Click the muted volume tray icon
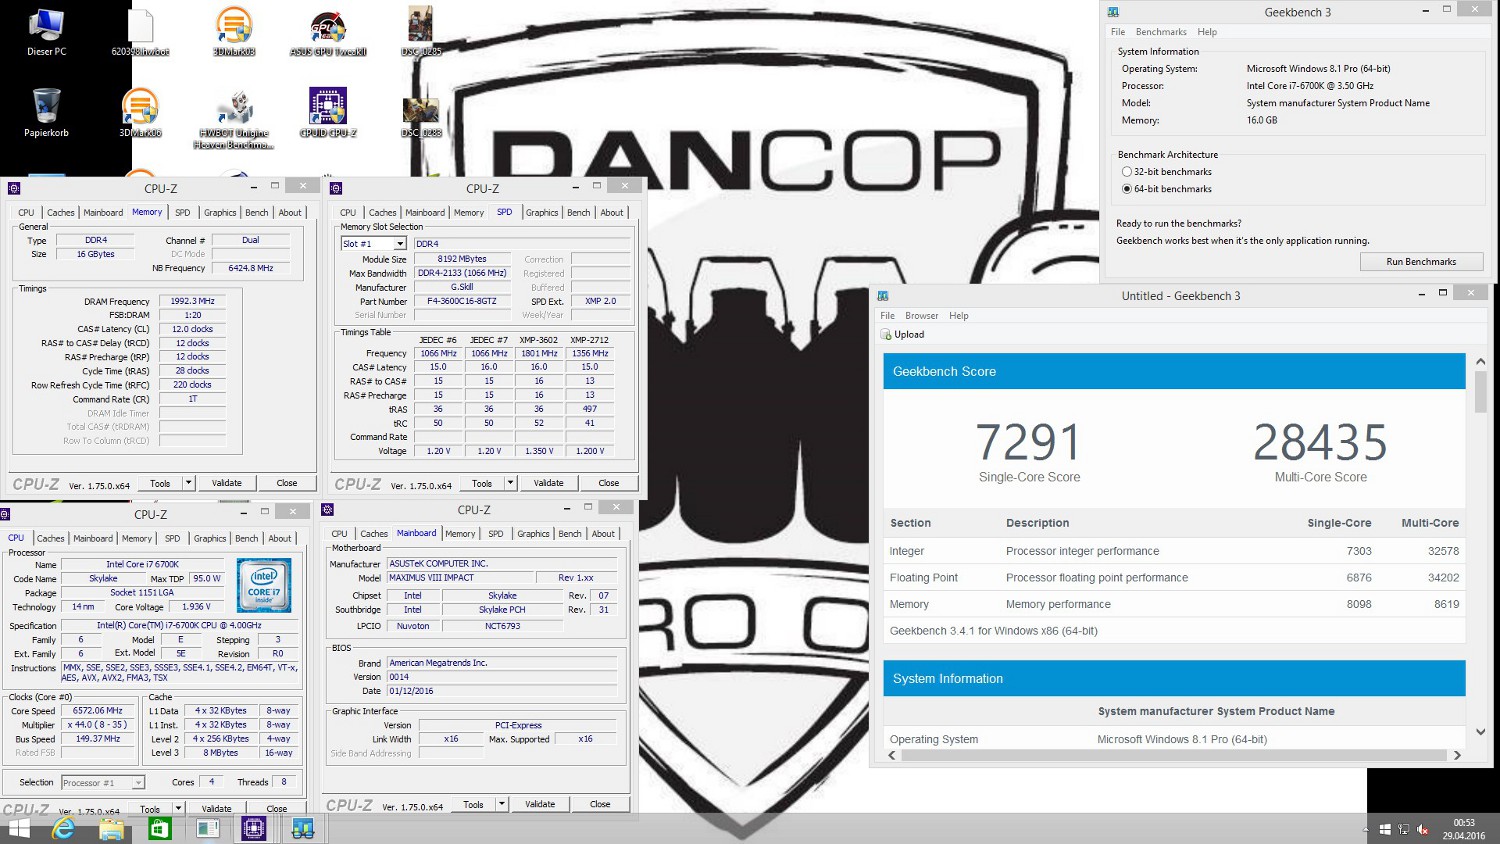The height and width of the screenshot is (844, 1500). (x=1423, y=830)
